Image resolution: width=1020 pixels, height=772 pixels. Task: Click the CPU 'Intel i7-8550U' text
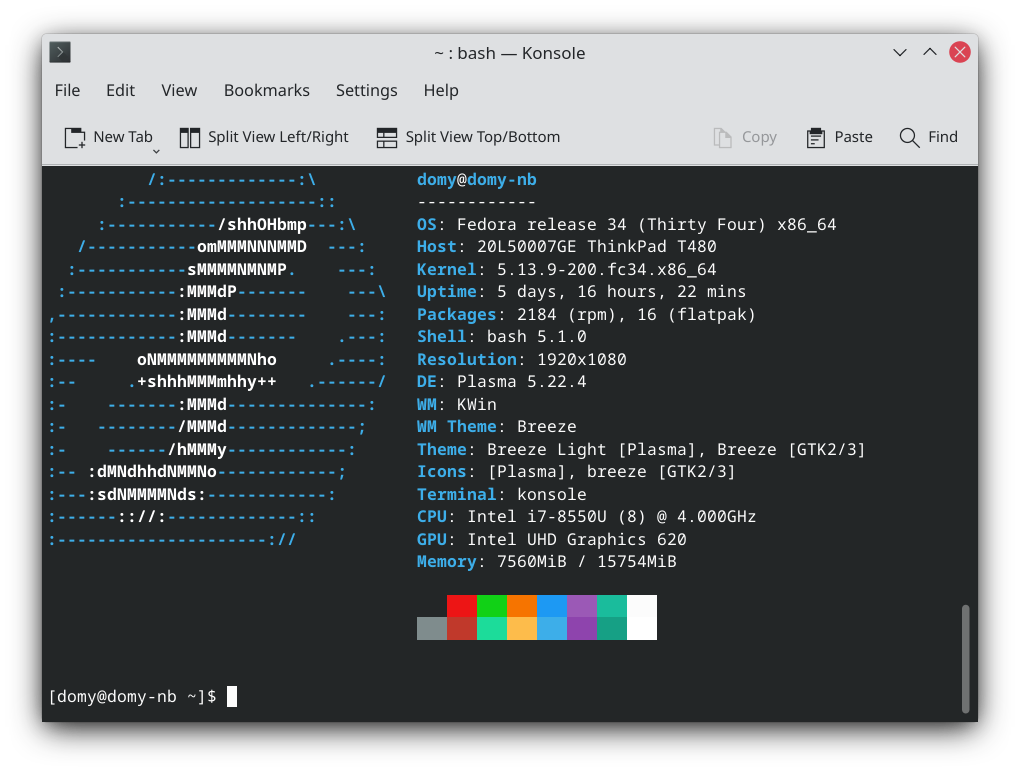coord(537,516)
